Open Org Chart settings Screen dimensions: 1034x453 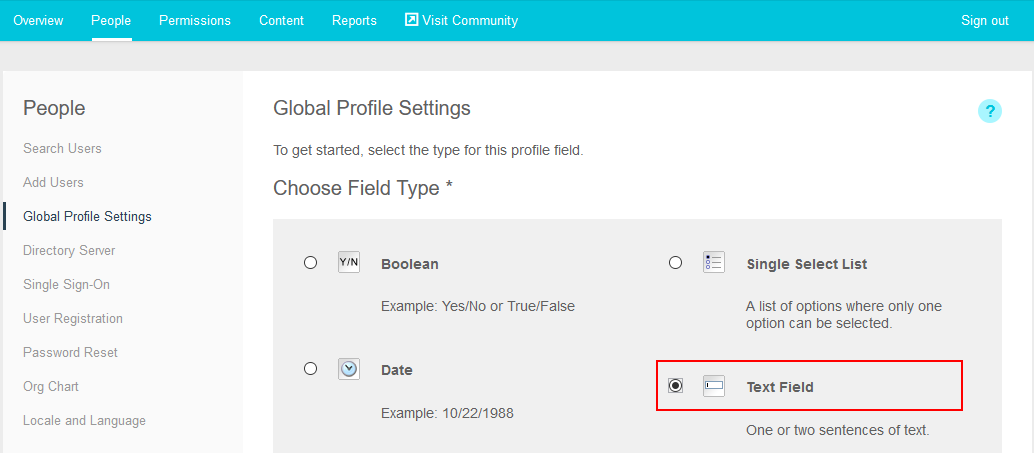coord(51,386)
